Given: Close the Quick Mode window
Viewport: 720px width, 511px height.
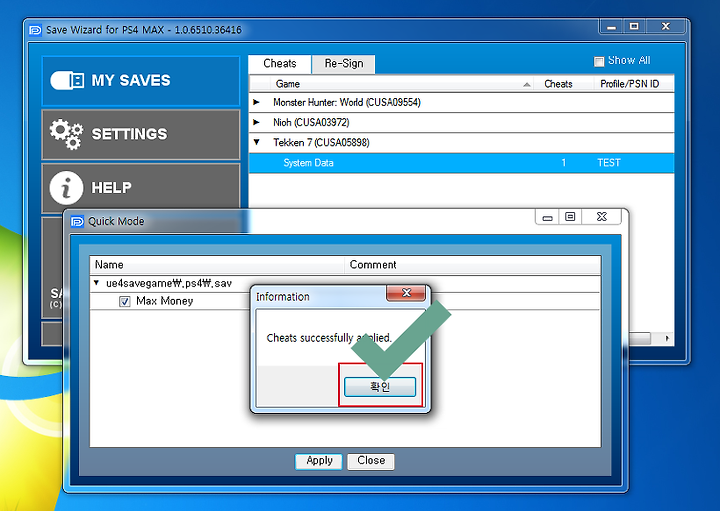Looking at the screenshot, I should coord(602,217).
